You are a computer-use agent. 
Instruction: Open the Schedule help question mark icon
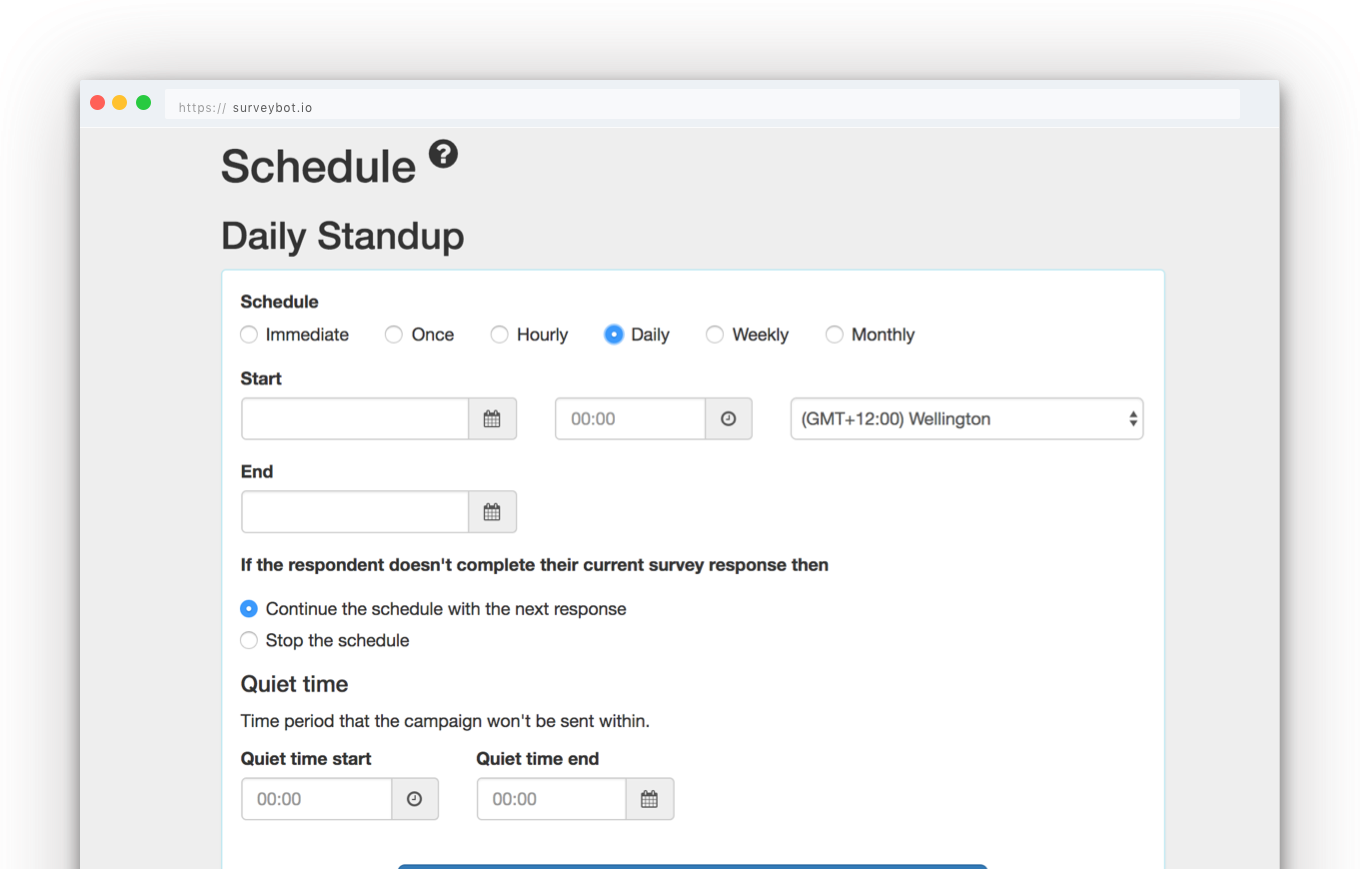444,154
